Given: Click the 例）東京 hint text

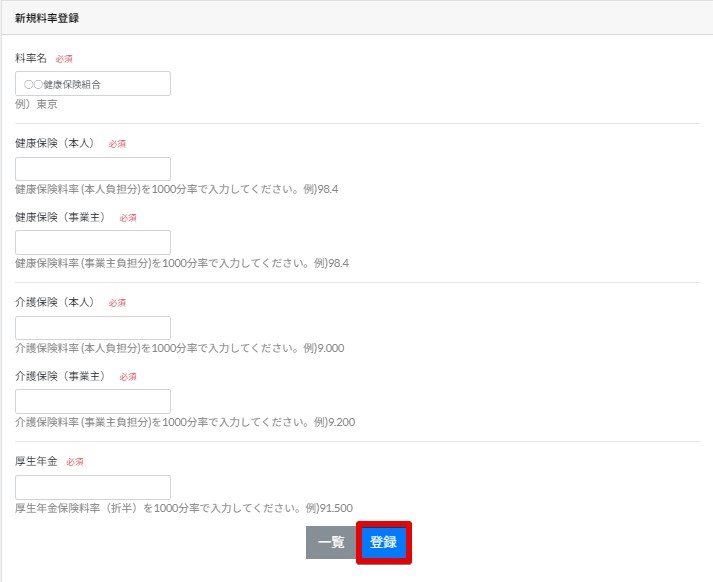Looking at the screenshot, I should pos(36,104).
